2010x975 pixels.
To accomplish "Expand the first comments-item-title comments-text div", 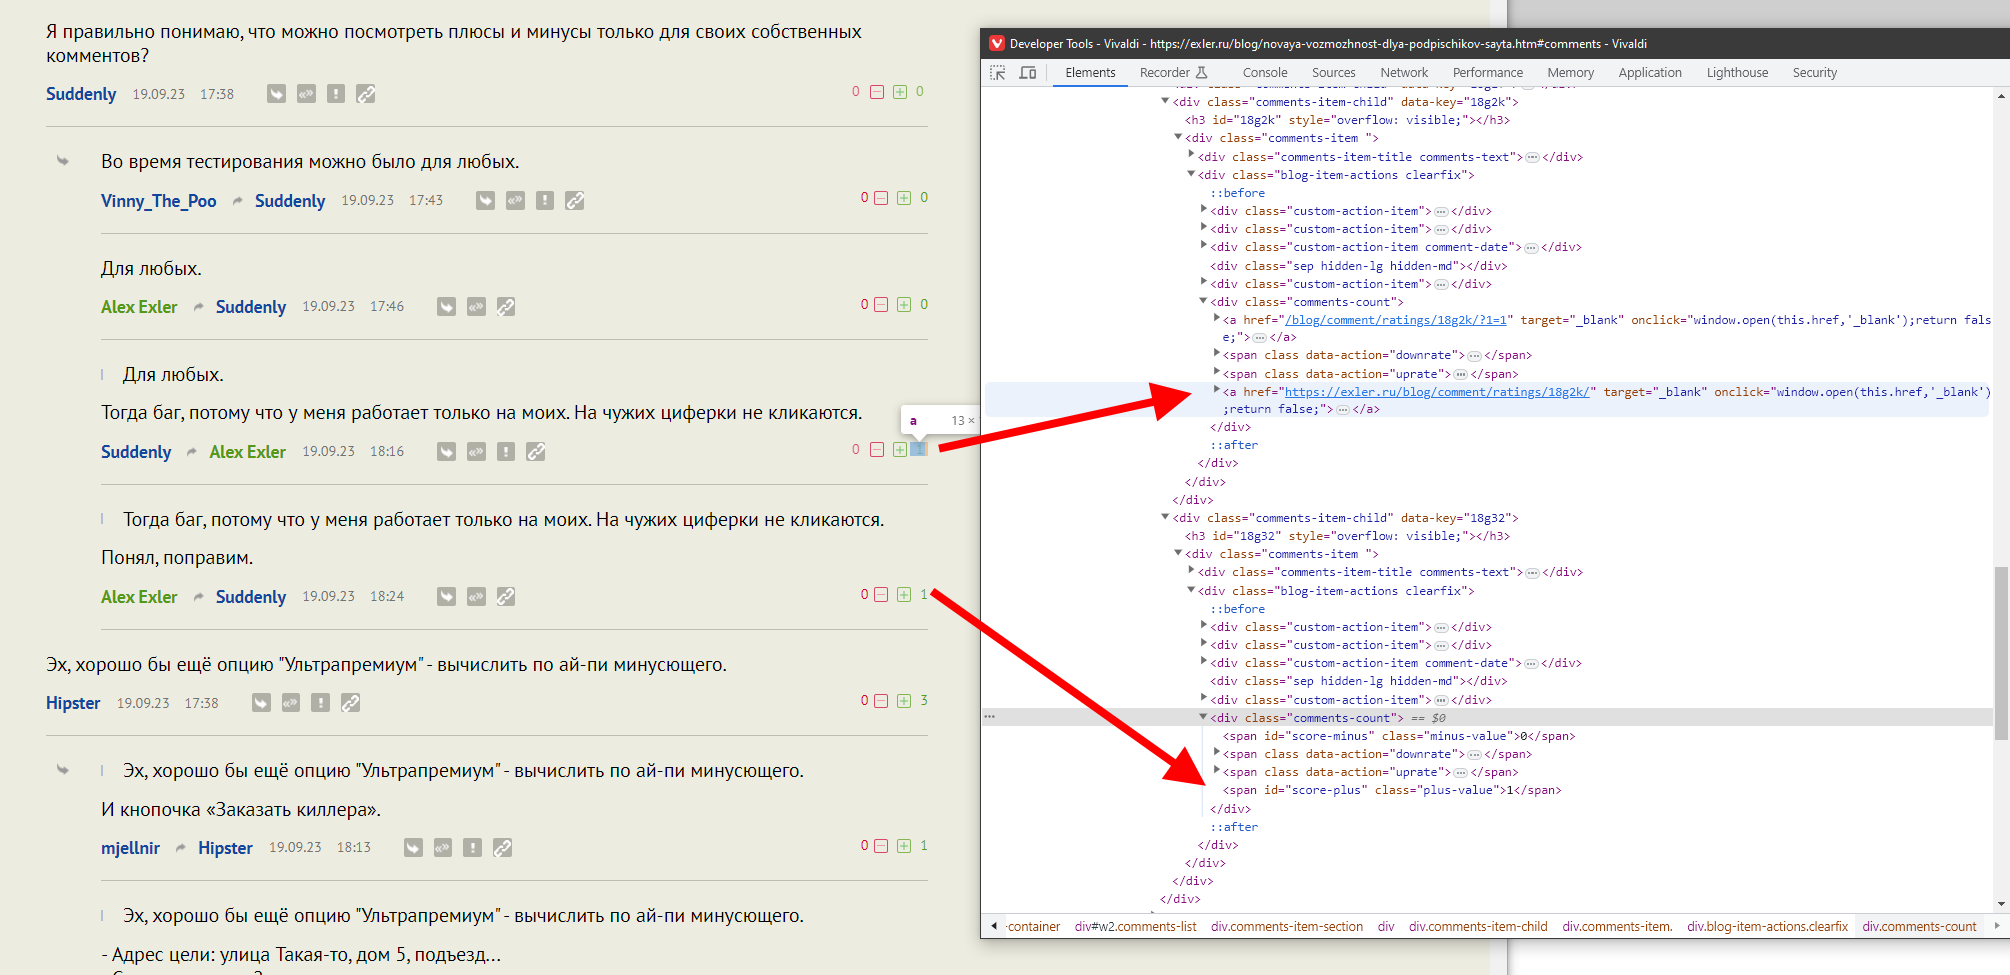I will coord(1191,157).
